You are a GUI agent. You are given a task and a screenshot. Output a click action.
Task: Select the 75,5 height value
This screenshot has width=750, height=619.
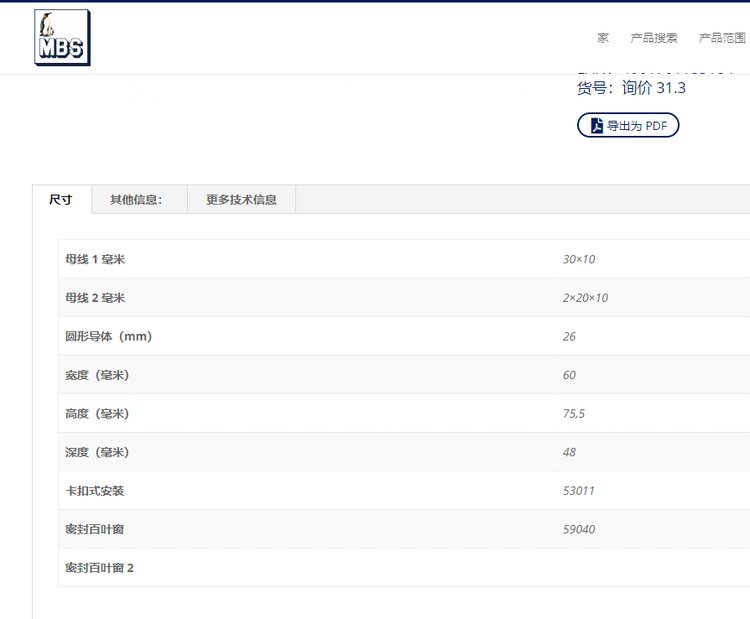coord(574,414)
